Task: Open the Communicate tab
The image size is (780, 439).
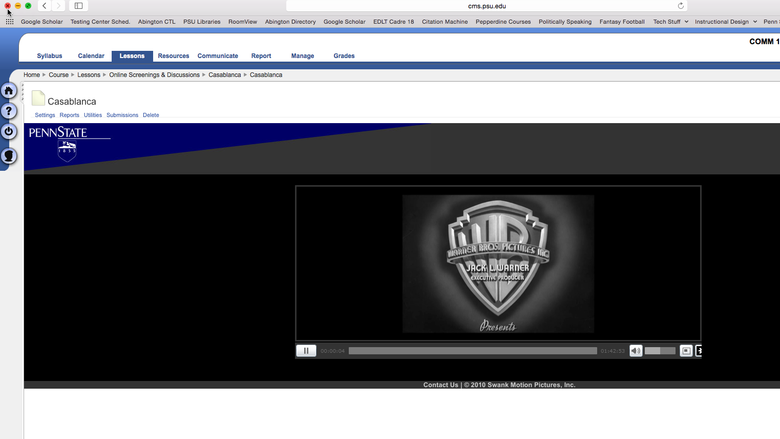Action: [x=217, y=56]
